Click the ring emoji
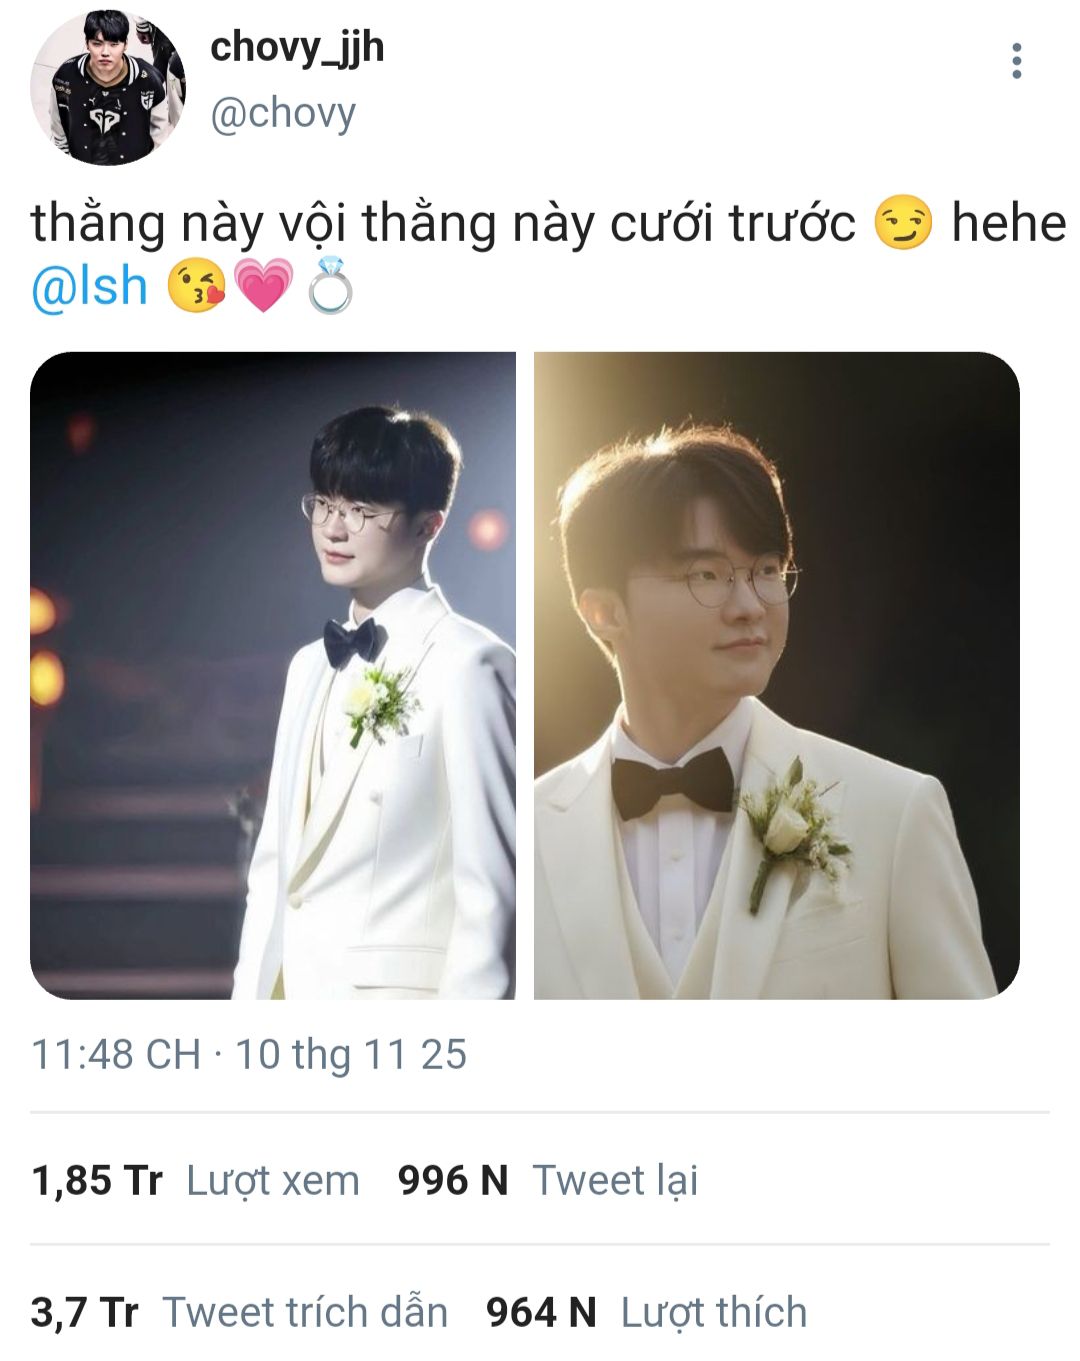1080x1361 pixels. click(x=330, y=286)
